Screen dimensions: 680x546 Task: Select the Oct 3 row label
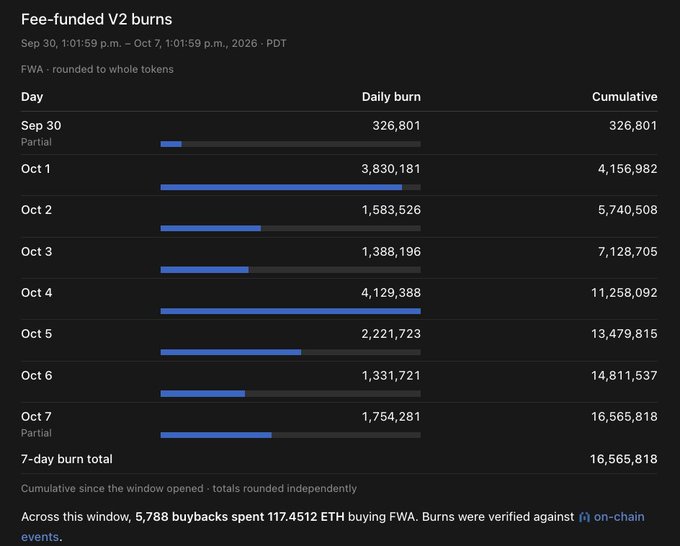pyautogui.click(x=36, y=252)
